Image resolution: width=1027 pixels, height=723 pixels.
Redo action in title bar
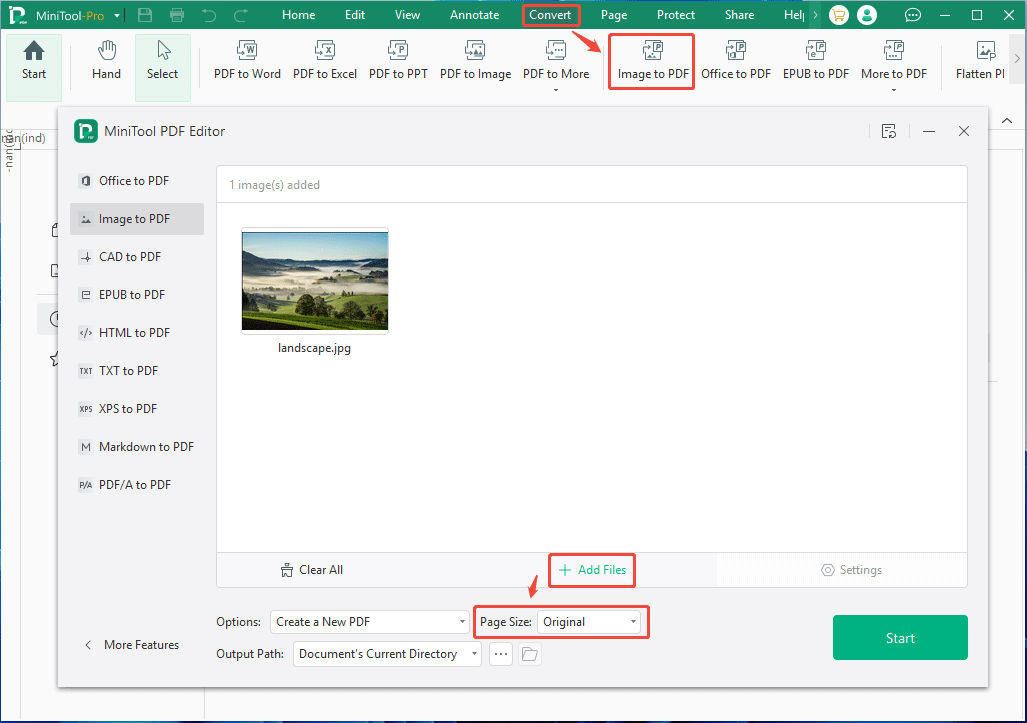pos(241,15)
